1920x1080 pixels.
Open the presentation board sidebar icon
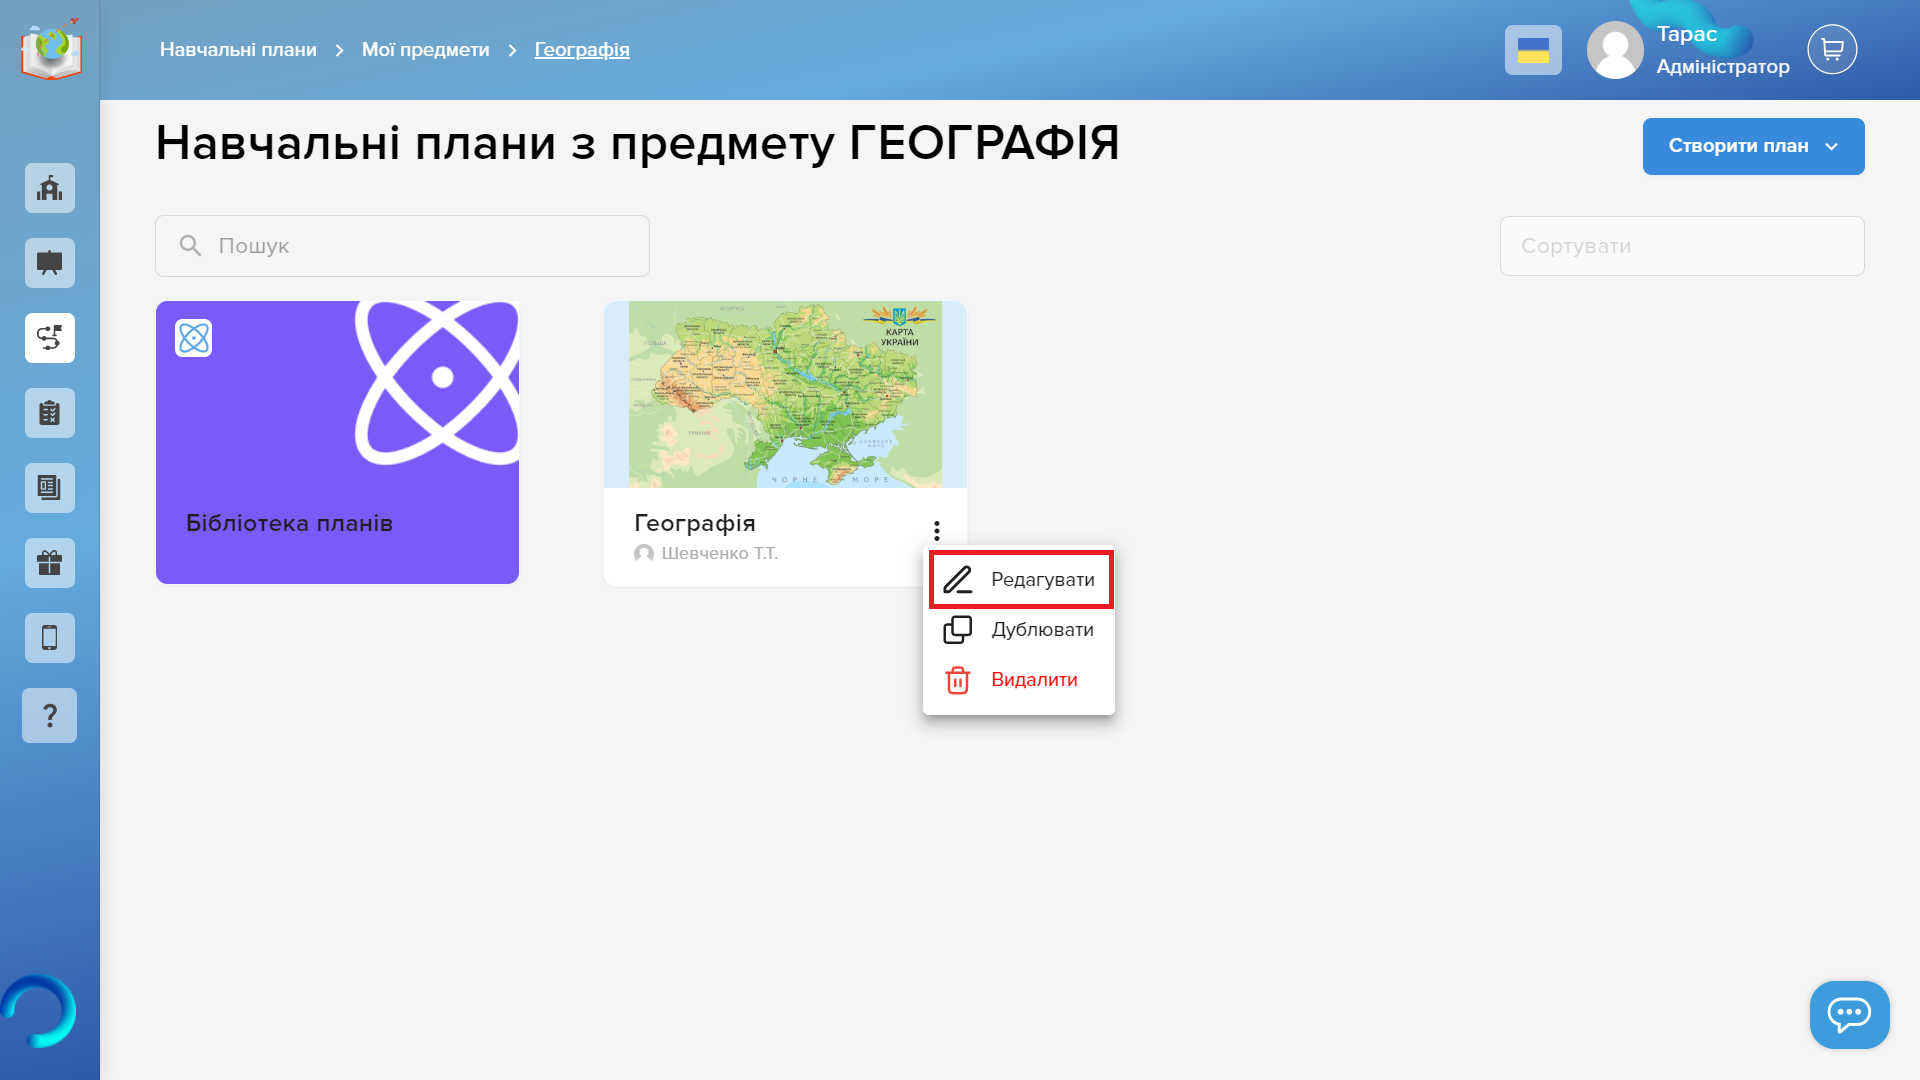pos(50,263)
